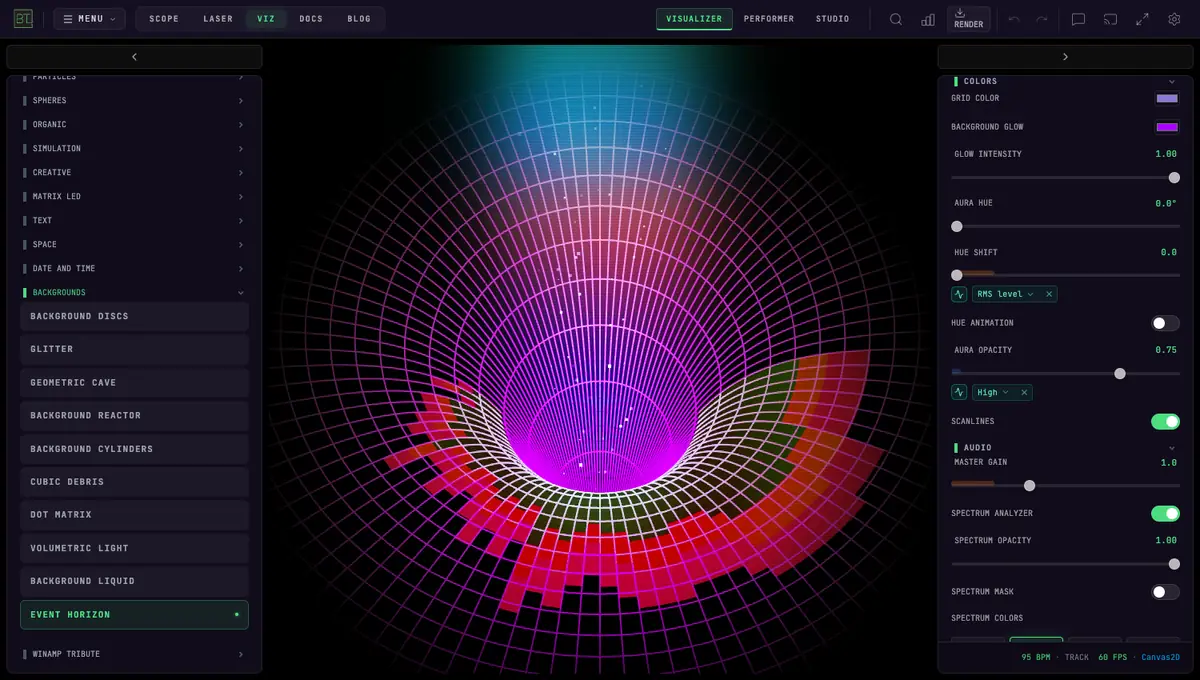Open the Blog tab

(359, 19)
